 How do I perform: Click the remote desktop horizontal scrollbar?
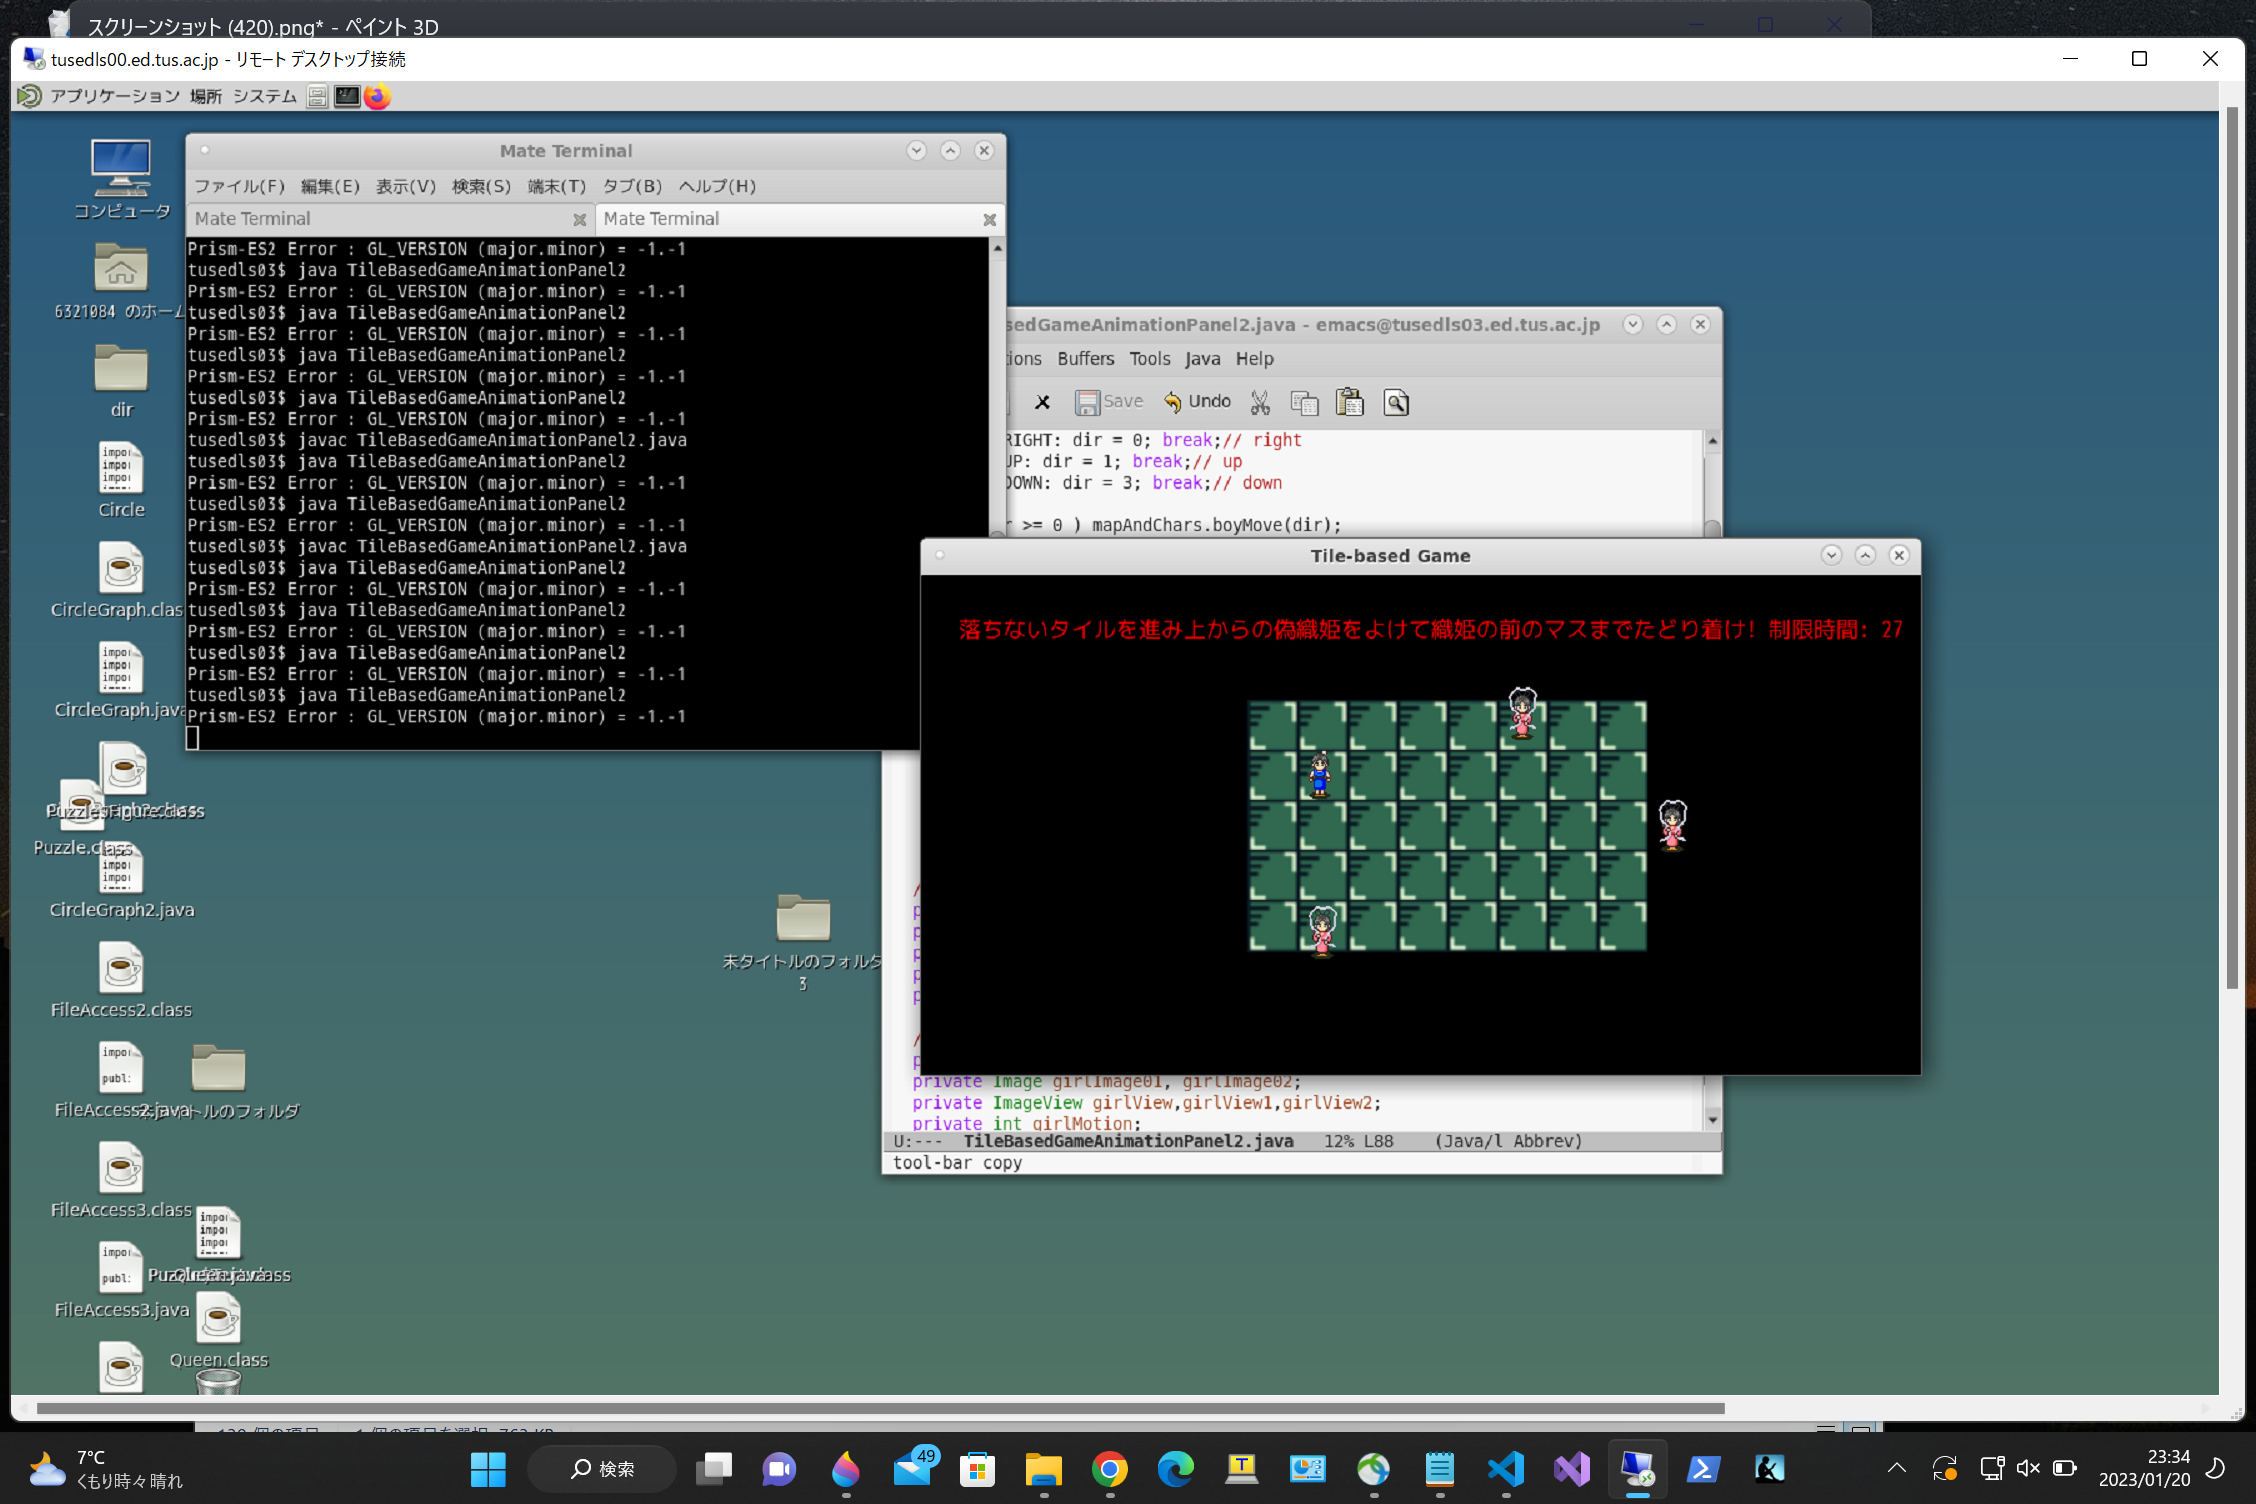880,1408
